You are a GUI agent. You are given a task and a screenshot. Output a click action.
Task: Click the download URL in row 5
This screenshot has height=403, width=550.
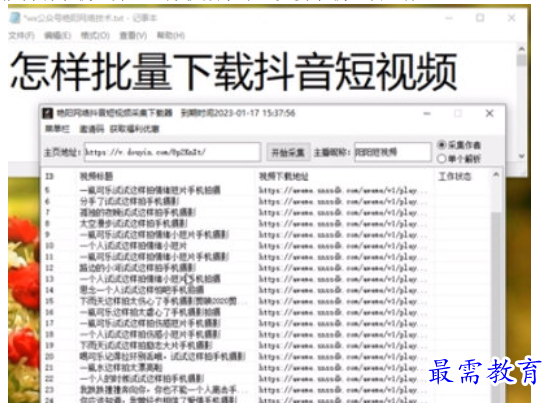pyautogui.click(x=343, y=190)
